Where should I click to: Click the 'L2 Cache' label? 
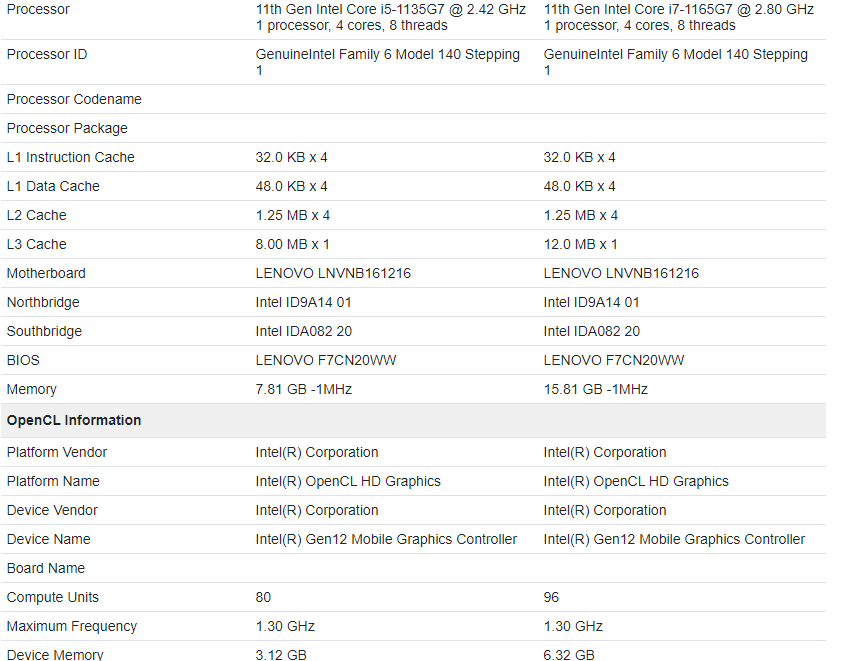37,216
